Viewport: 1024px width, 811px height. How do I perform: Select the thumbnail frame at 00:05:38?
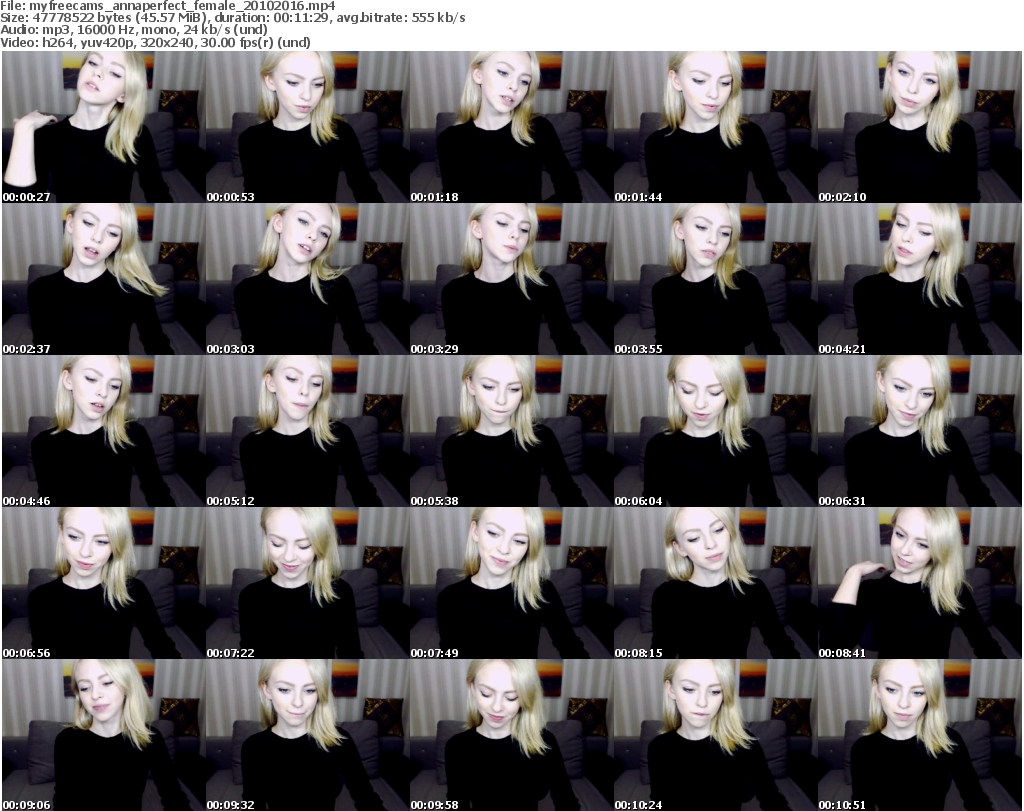512,432
